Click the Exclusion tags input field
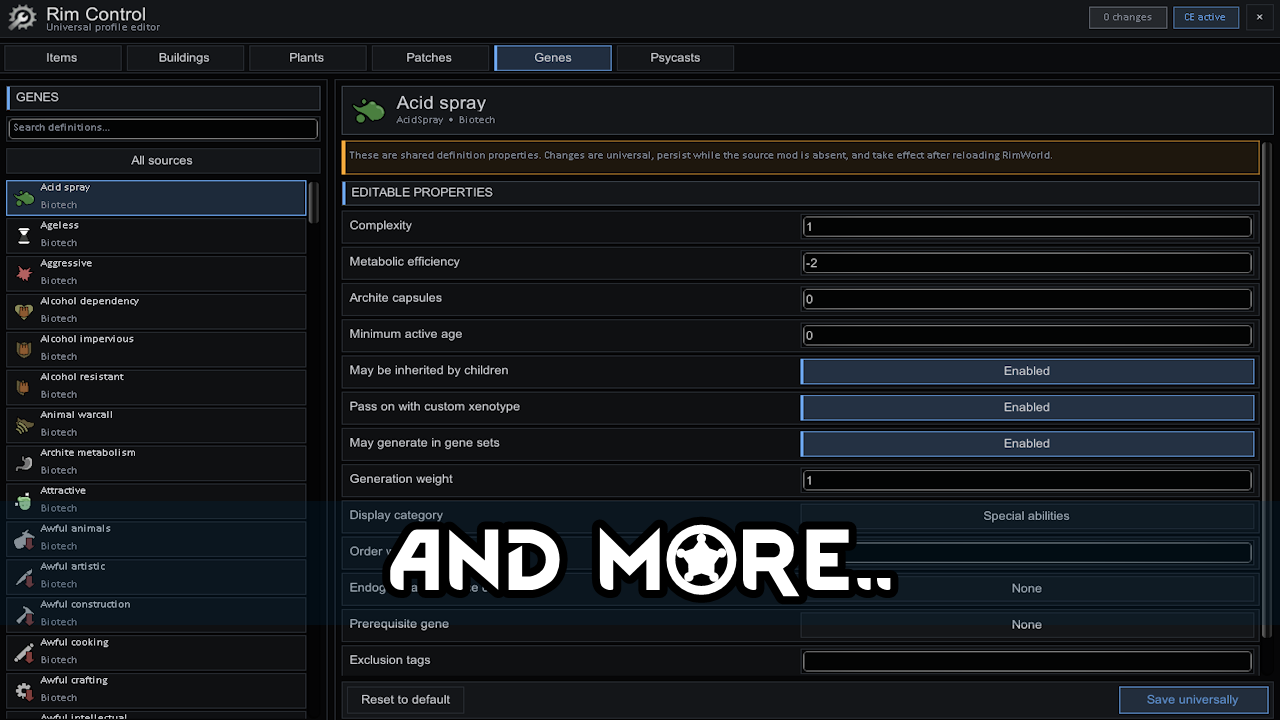 (x=1027, y=661)
